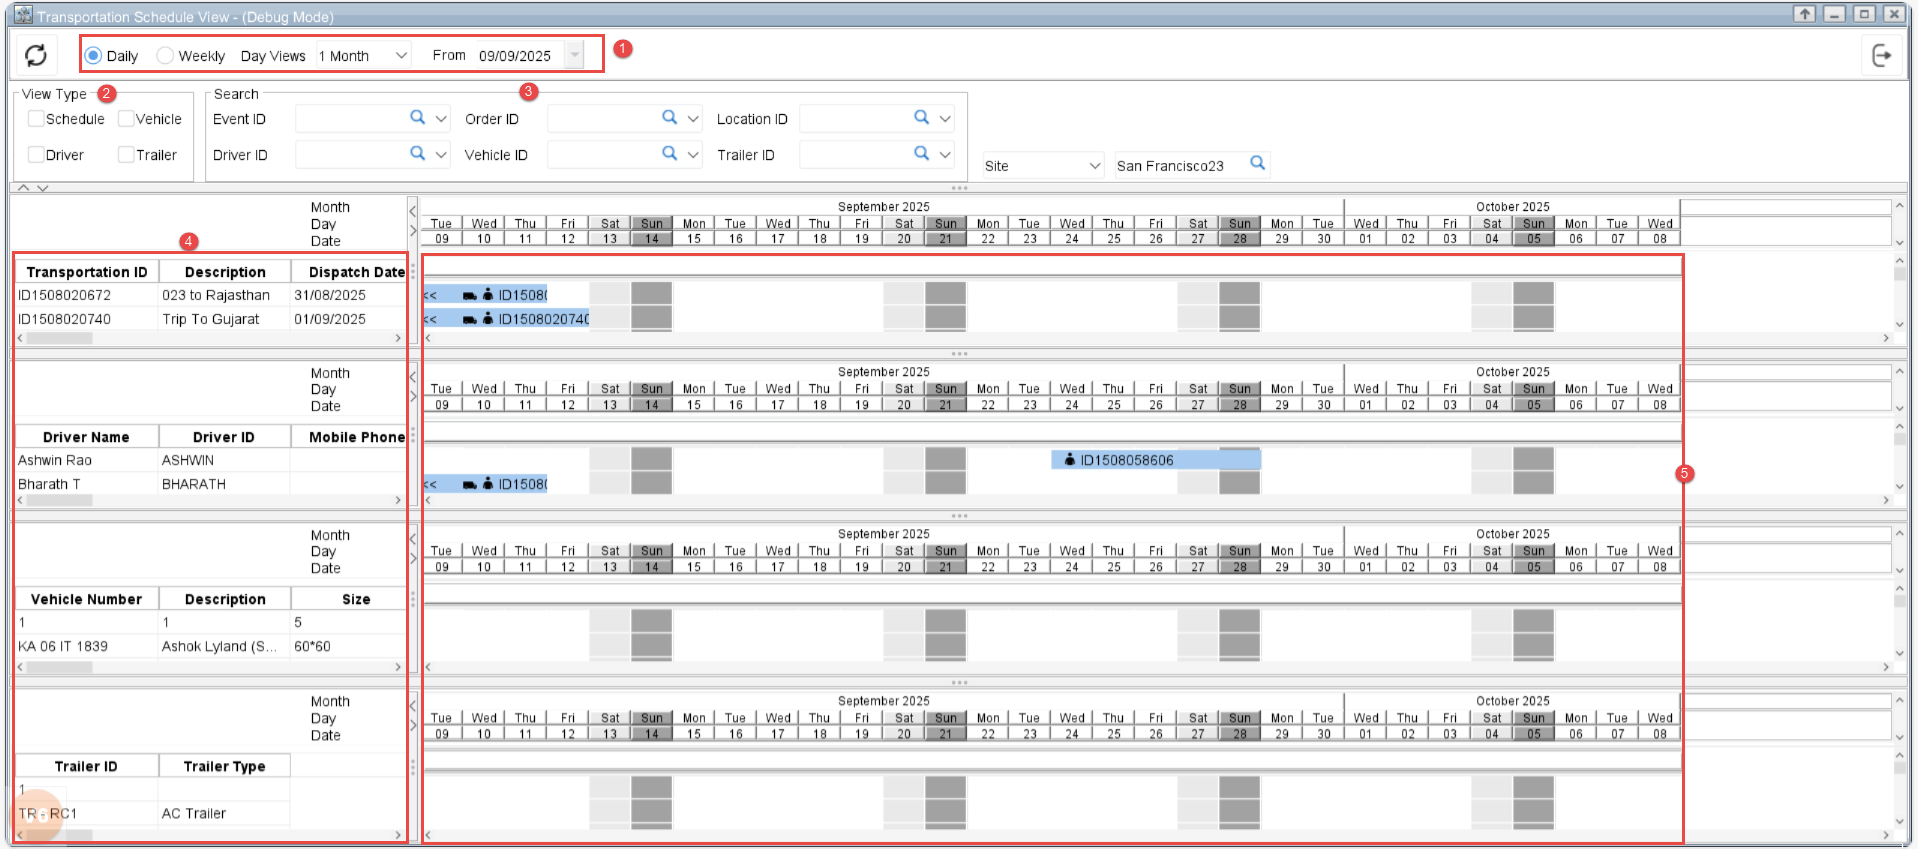Click the Event ID search magnifier
Screen dimensions: 1918x849
[418, 118]
